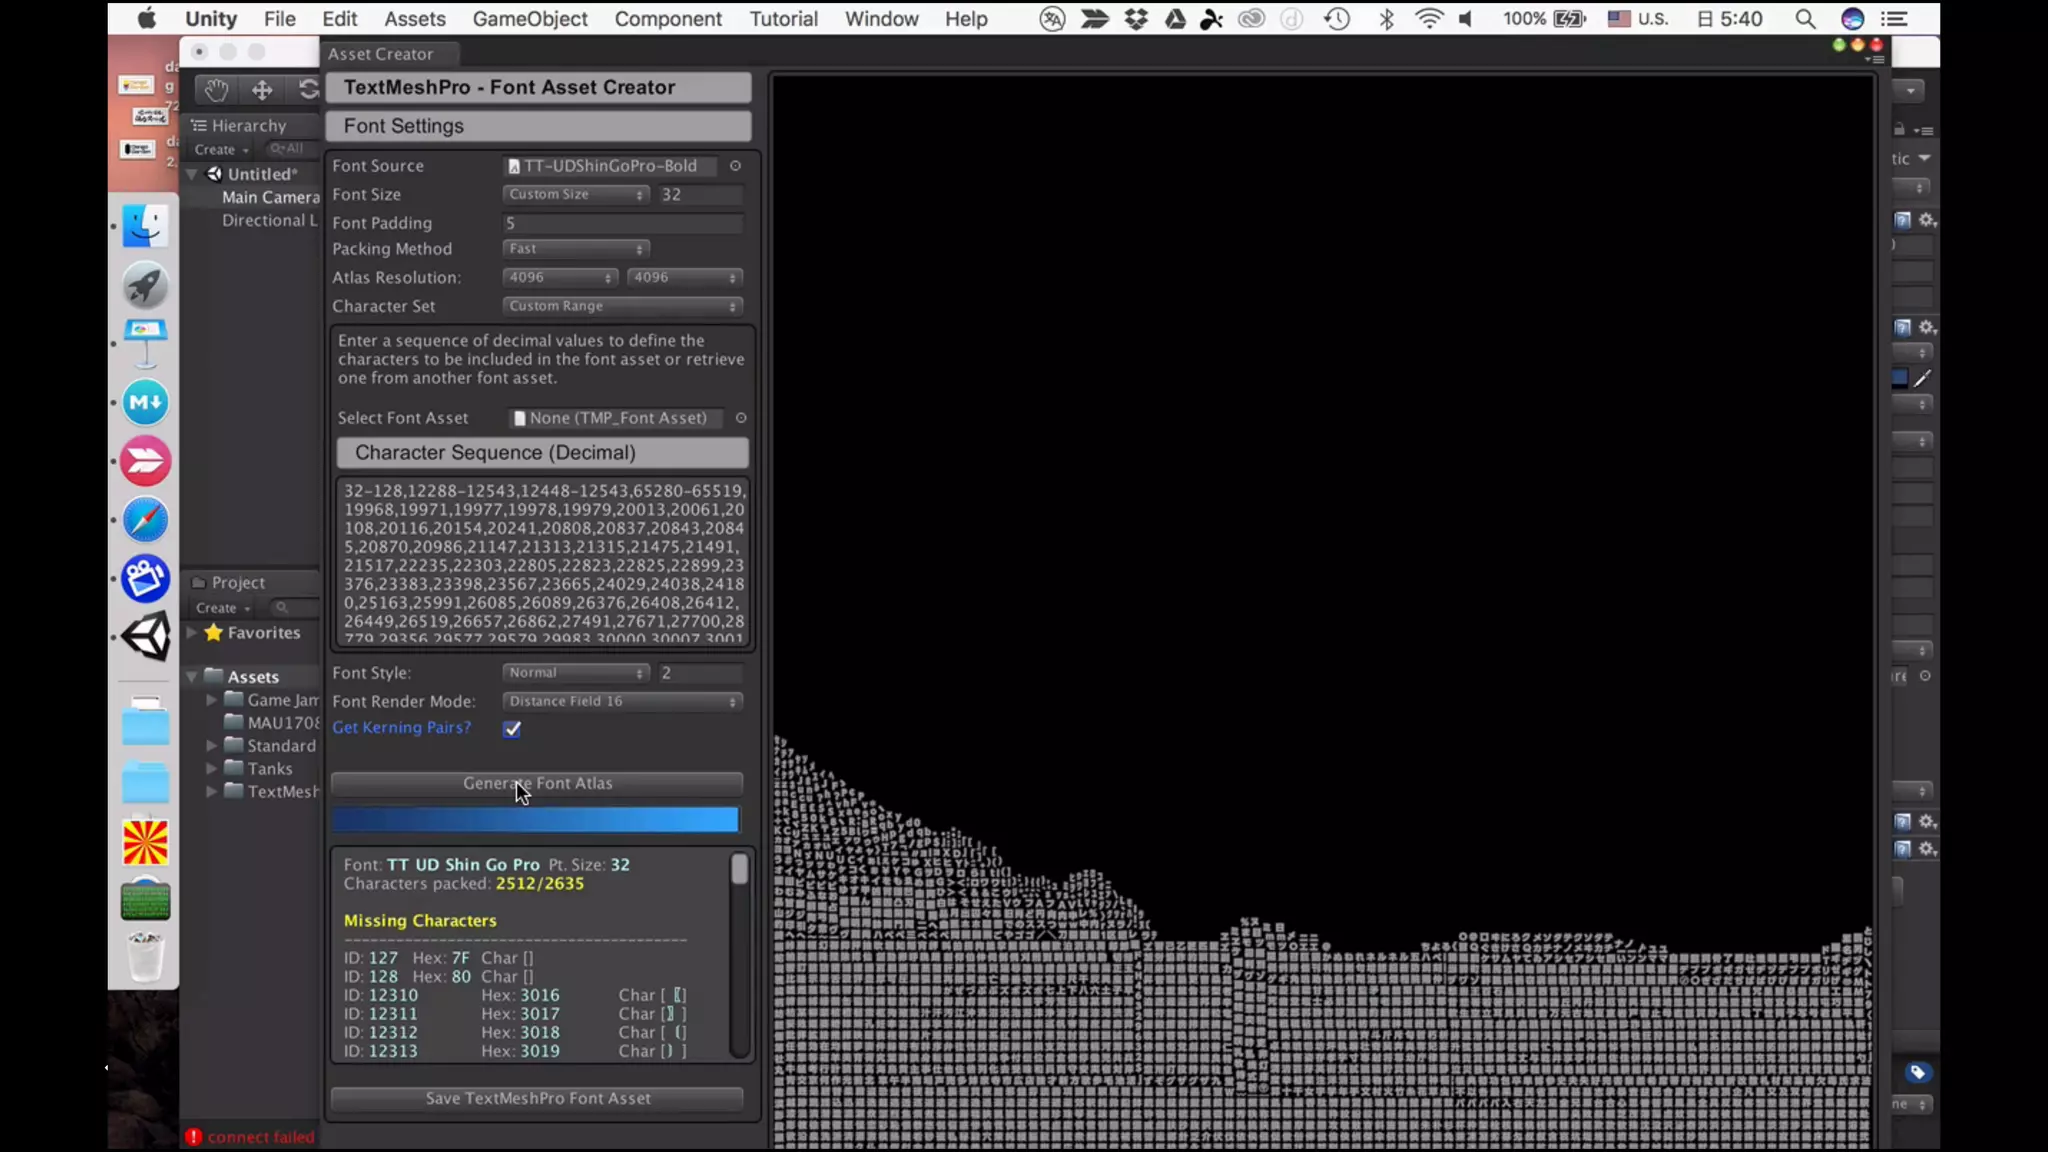
Task: Click the Font Padding input field
Action: click(x=622, y=223)
